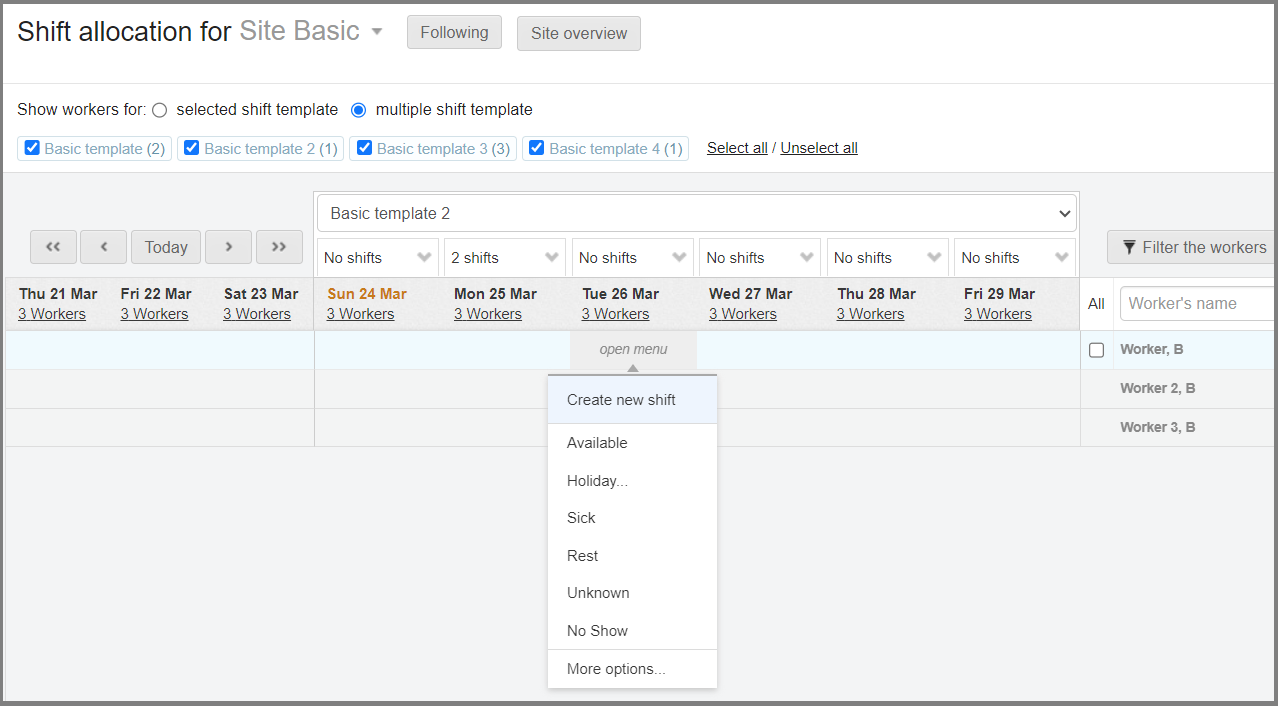Viewport: 1278px width, 706px height.
Task: Jump forward with the double-right arrow button
Action: [279, 247]
